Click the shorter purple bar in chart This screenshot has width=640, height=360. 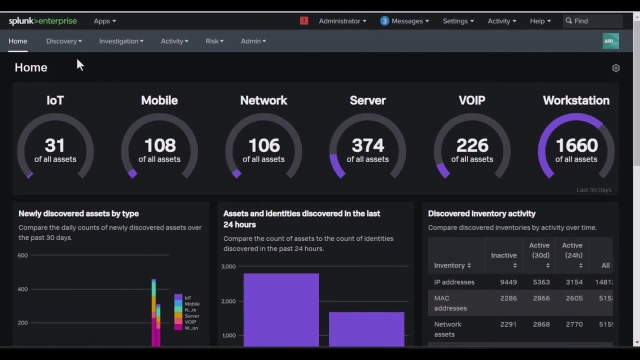coord(367,329)
